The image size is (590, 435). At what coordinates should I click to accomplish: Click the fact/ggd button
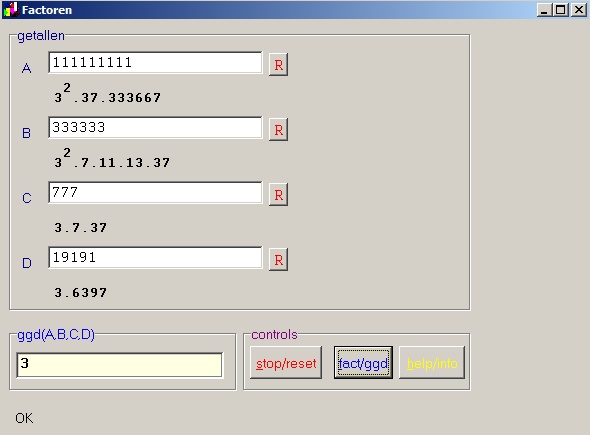click(363, 363)
